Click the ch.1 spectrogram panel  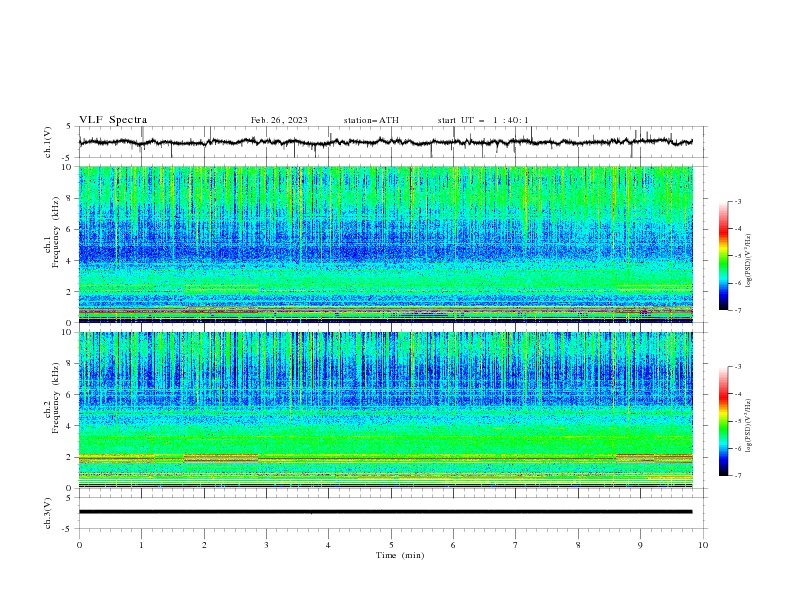(386, 244)
